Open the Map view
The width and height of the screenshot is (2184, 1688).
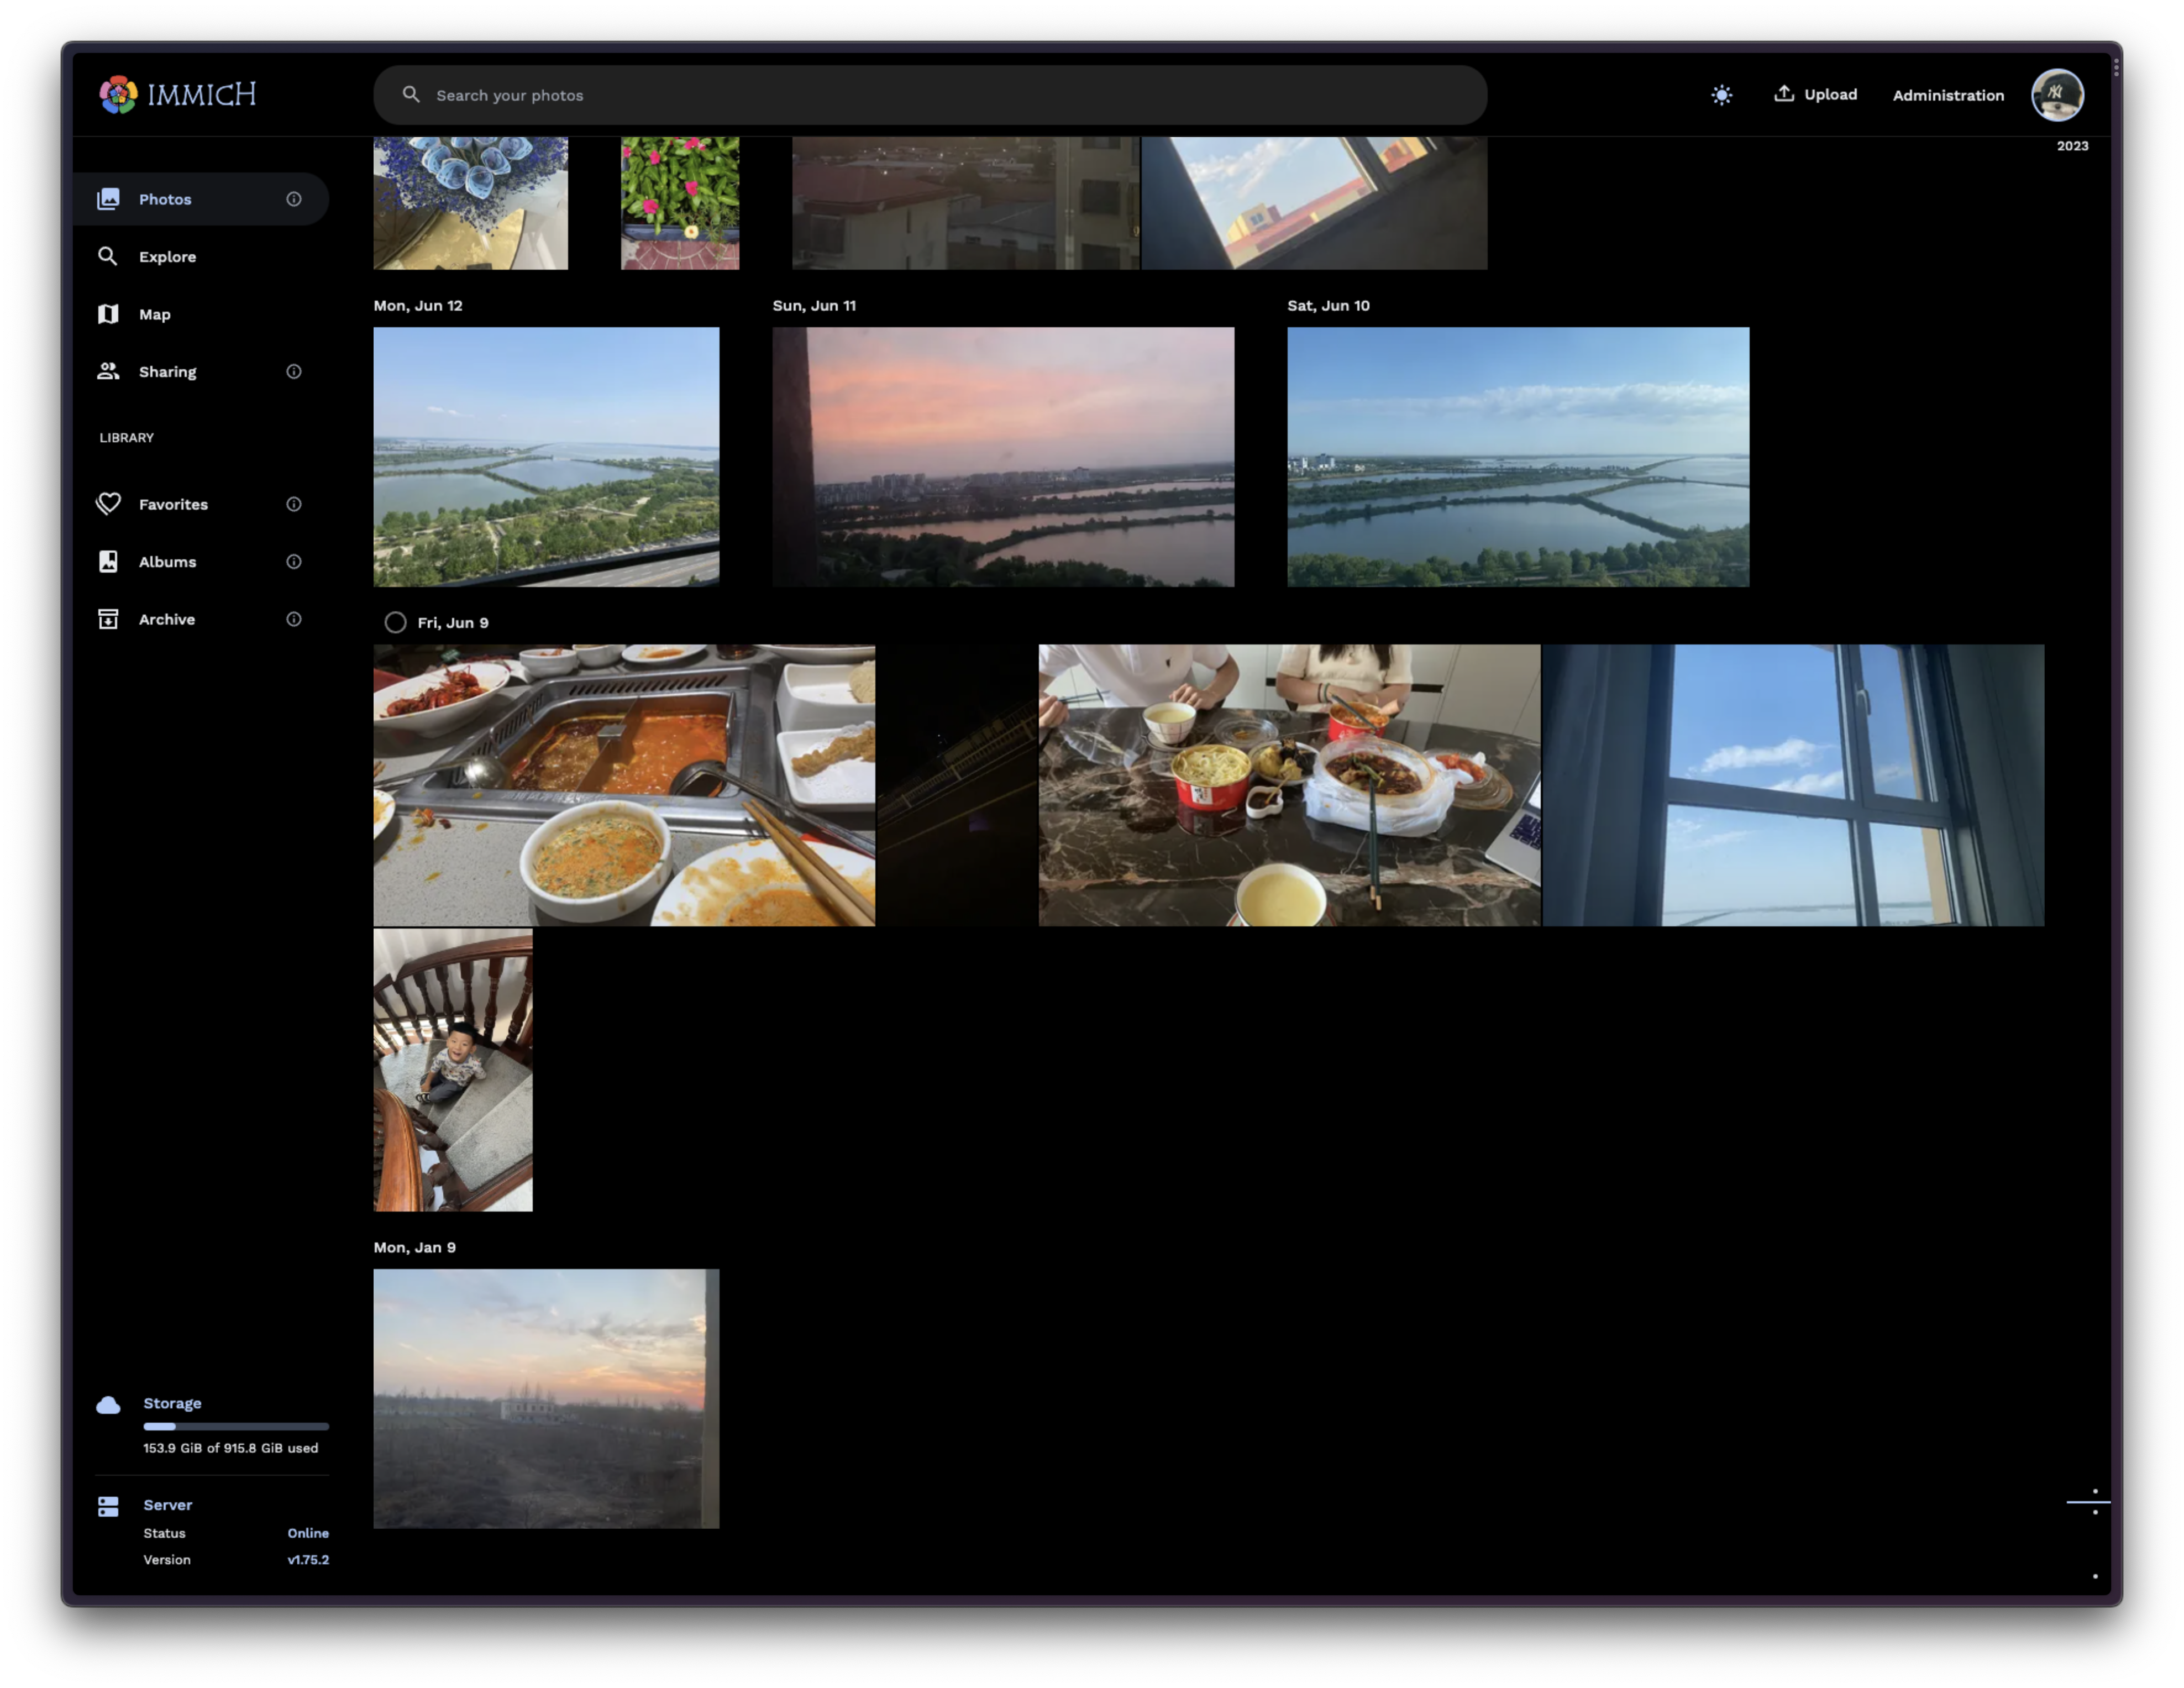pyautogui.click(x=154, y=314)
